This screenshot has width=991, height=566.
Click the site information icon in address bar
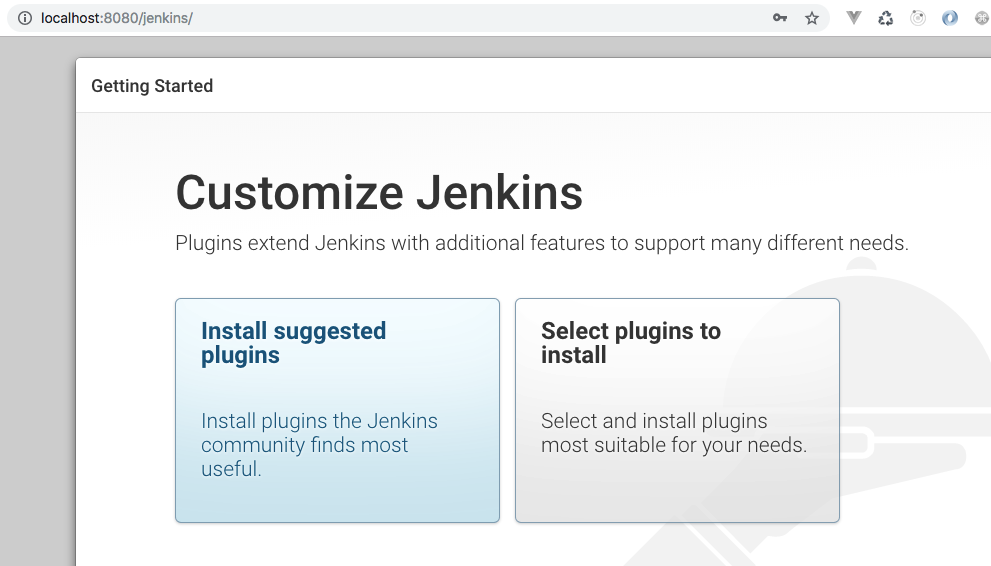tap(25, 18)
